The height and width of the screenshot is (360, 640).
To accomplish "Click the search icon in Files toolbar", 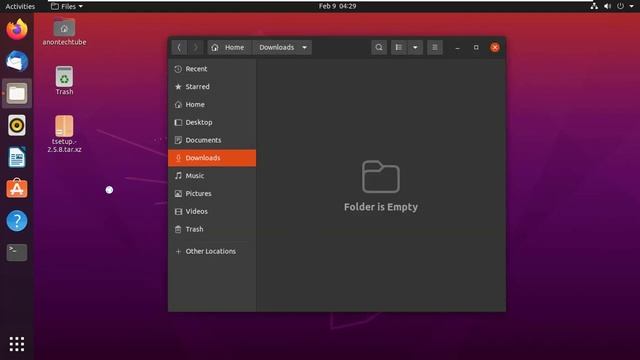I will click(379, 47).
